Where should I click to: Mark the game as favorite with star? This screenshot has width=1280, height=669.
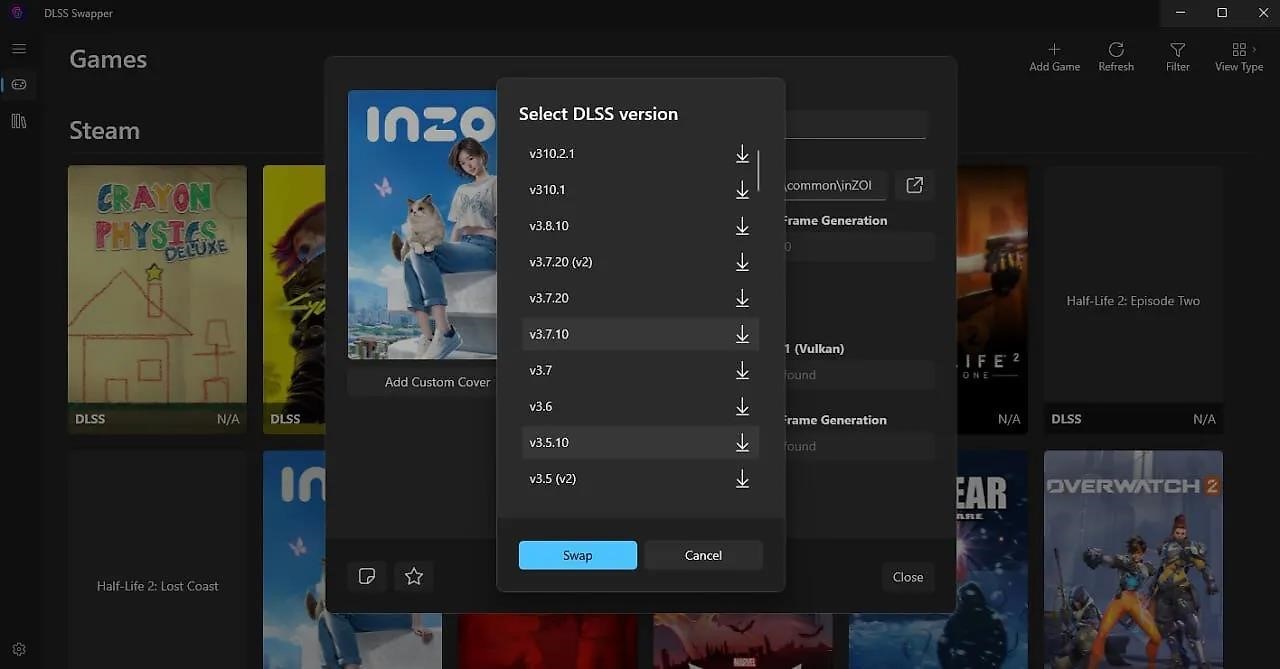(414, 576)
